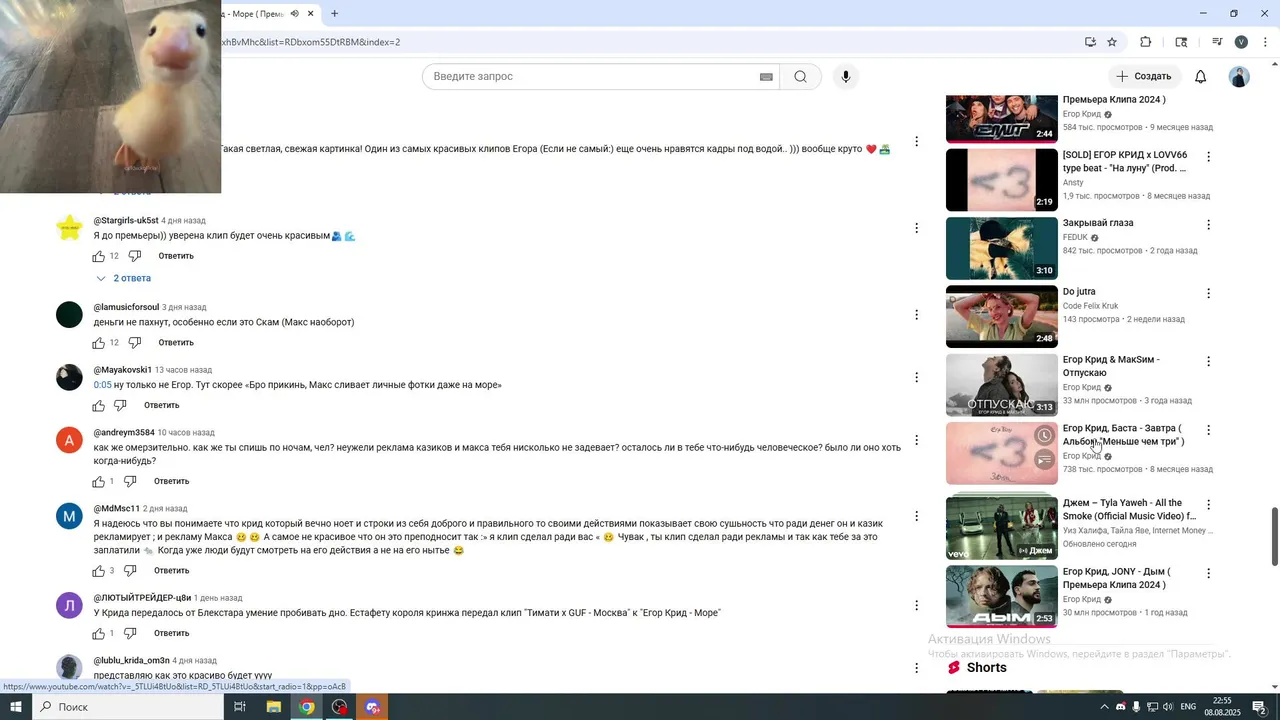Add 'Завтра' video to Watch Later clock icon
The width and height of the screenshot is (1280, 720).
point(1044,436)
